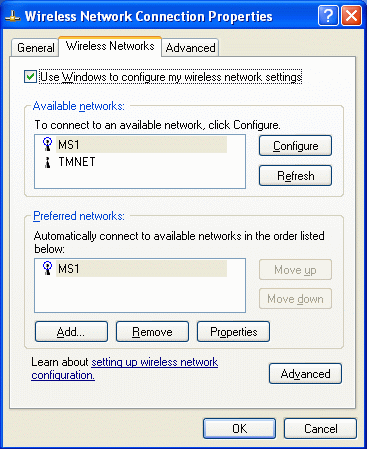The width and height of the screenshot is (369, 449).
Task: Open the setting up wireless network configuration link
Action: point(125,368)
